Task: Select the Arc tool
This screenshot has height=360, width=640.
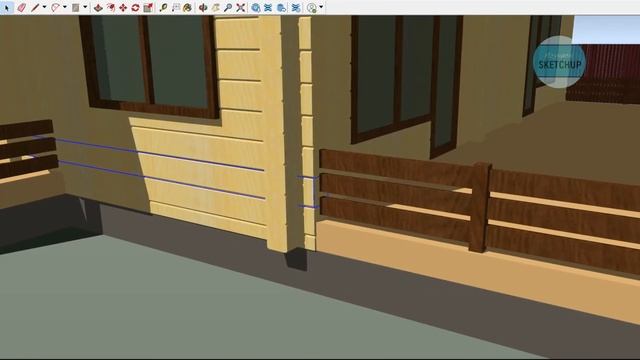Action: 56,7
